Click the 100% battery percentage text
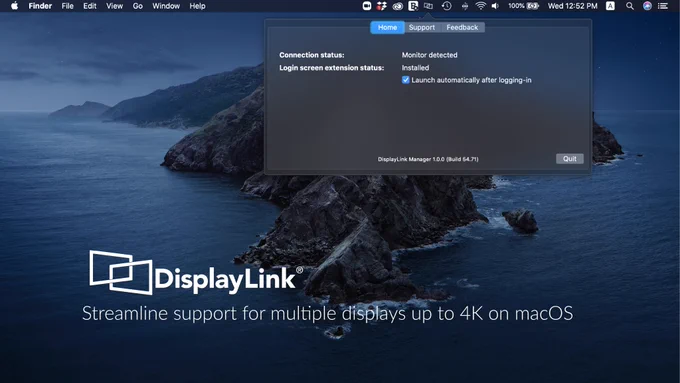Image resolution: width=680 pixels, height=383 pixels. point(516,6)
